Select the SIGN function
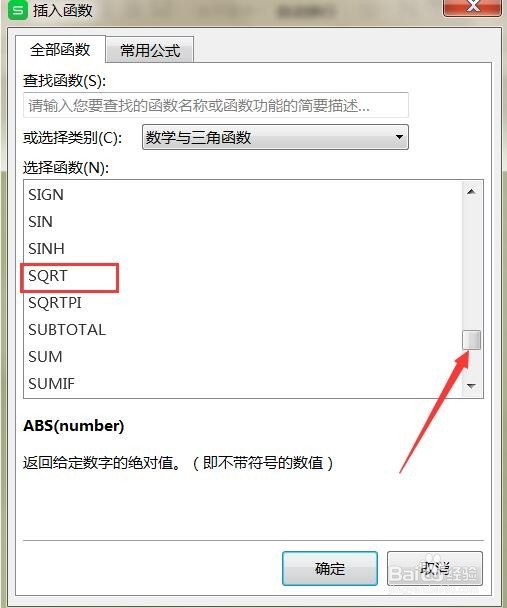The height and width of the screenshot is (608, 507). [x=243, y=195]
